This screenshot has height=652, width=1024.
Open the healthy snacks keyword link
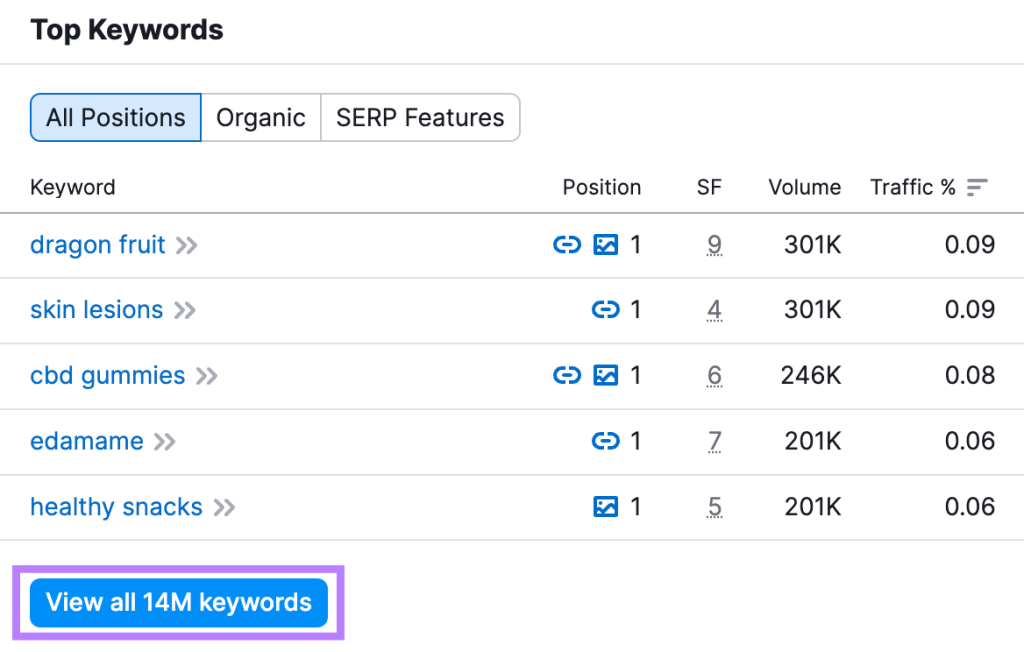tap(116, 507)
